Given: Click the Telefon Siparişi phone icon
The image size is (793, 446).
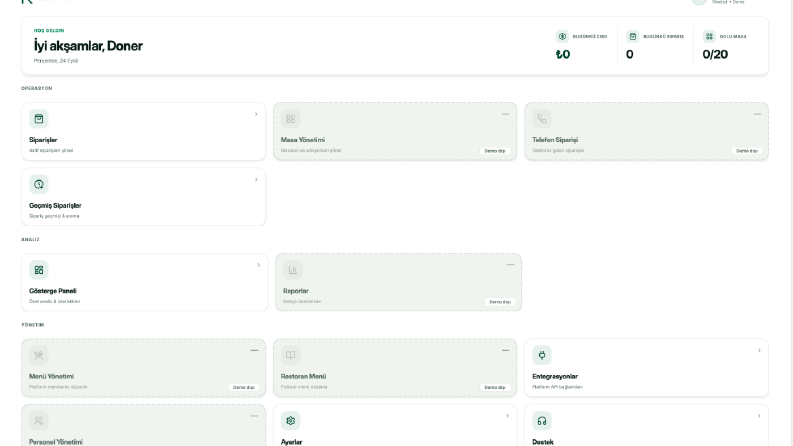Looking at the screenshot, I should [x=542, y=119].
